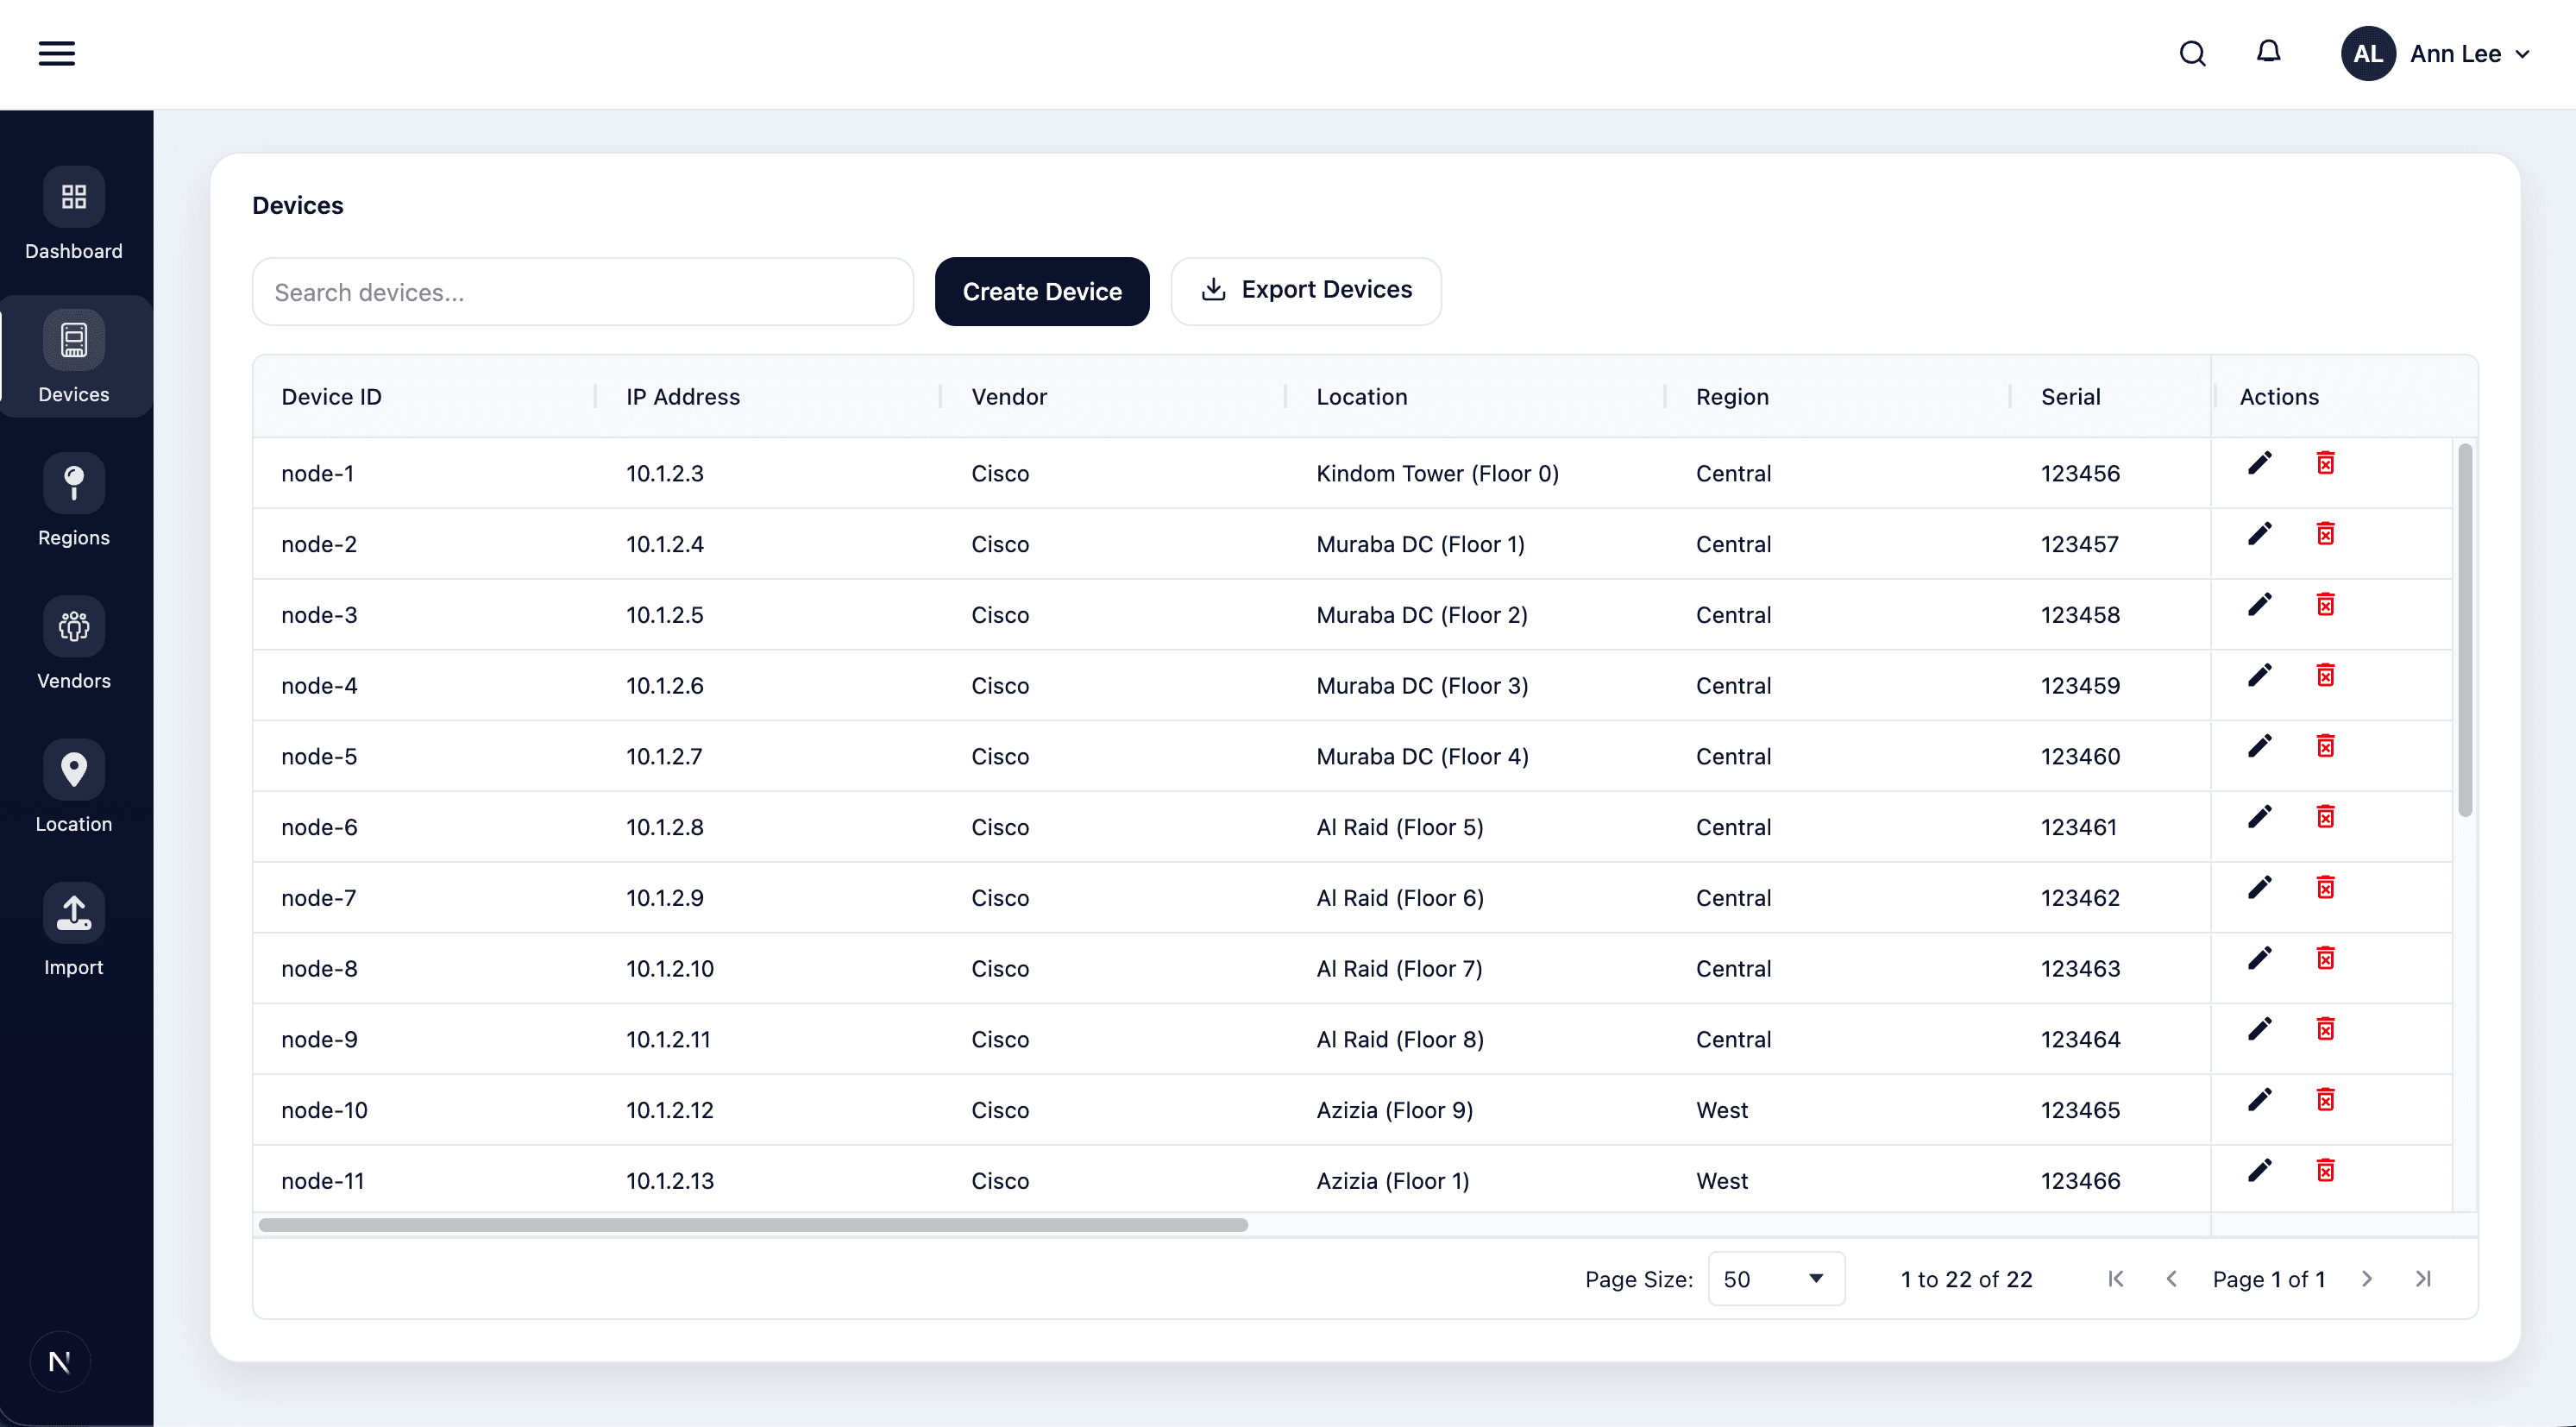Open the Devices section icon in sidebar
The width and height of the screenshot is (2576, 1427).
[74, 339]
